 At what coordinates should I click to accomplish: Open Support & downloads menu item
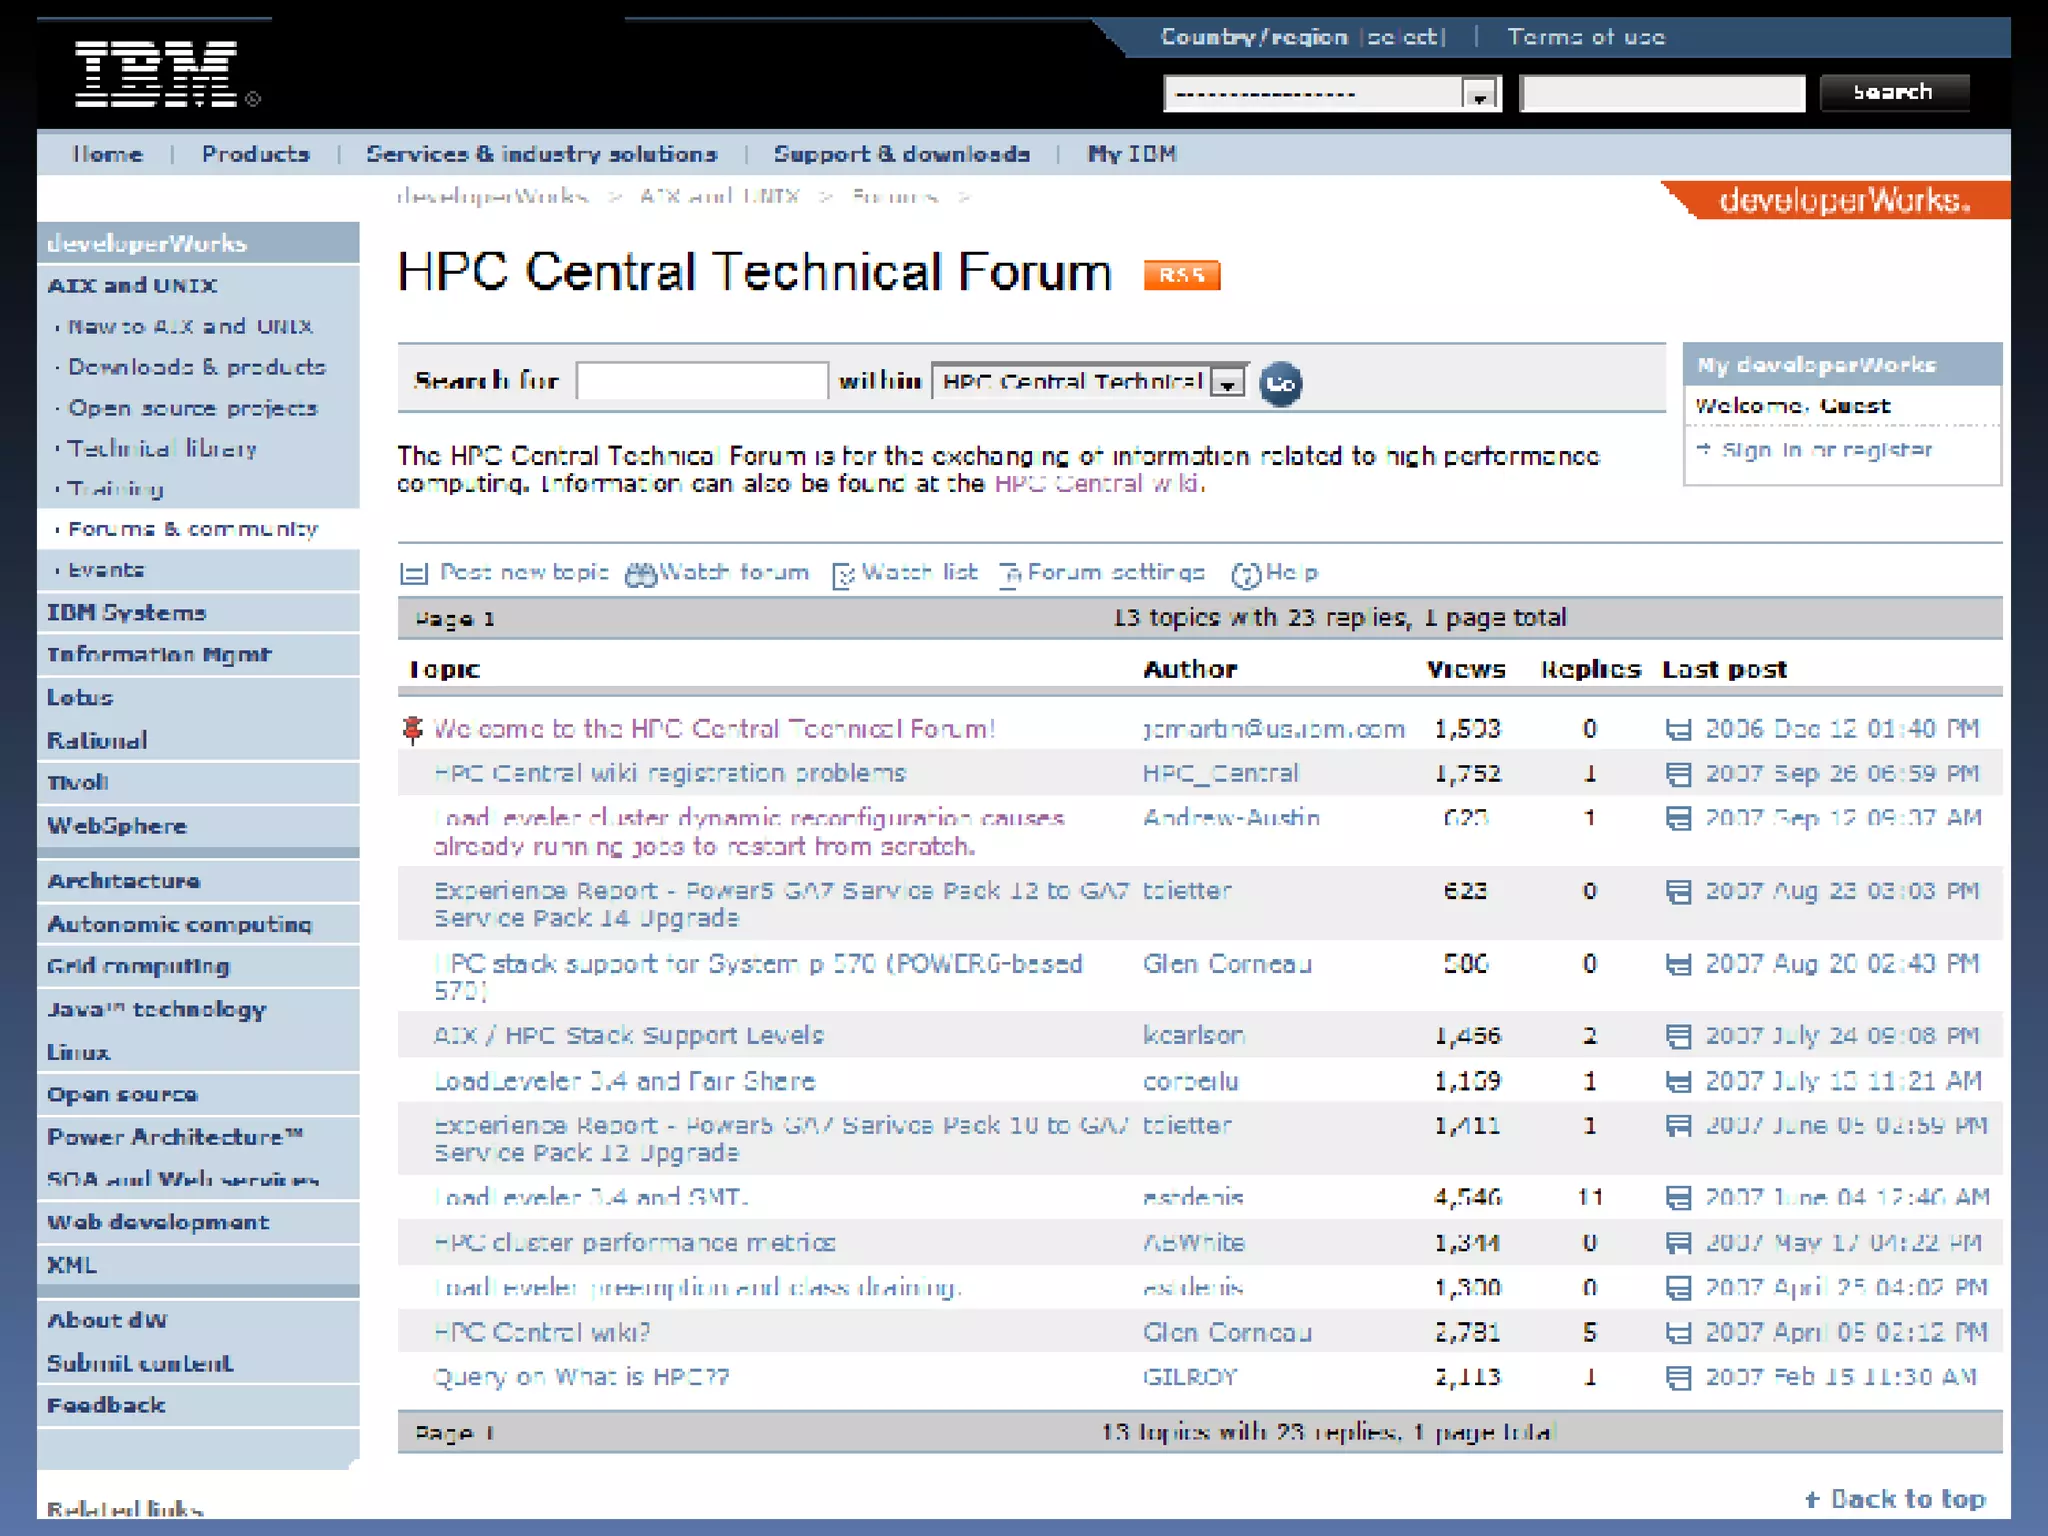901,154
